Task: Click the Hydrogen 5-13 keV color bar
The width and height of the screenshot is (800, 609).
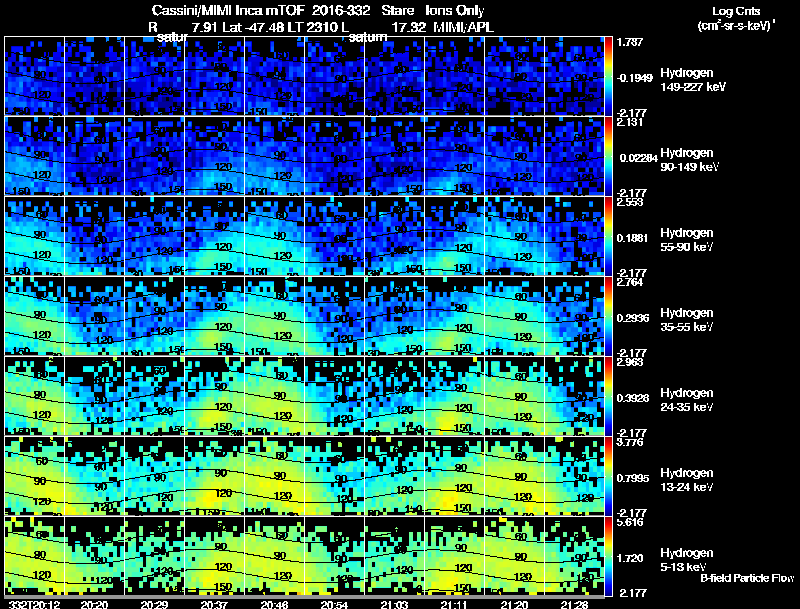Action: [x=608, y=556]
